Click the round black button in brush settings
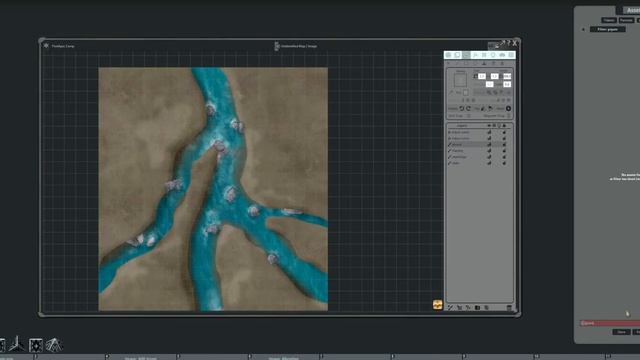Image resolution: width=640 pixels, height=360 pixels. 509,109
